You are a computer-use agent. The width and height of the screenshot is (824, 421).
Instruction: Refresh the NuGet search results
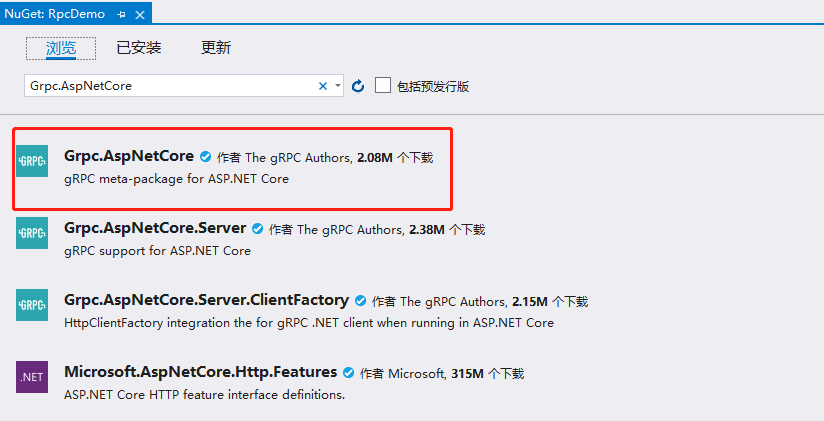click(358, 86)
